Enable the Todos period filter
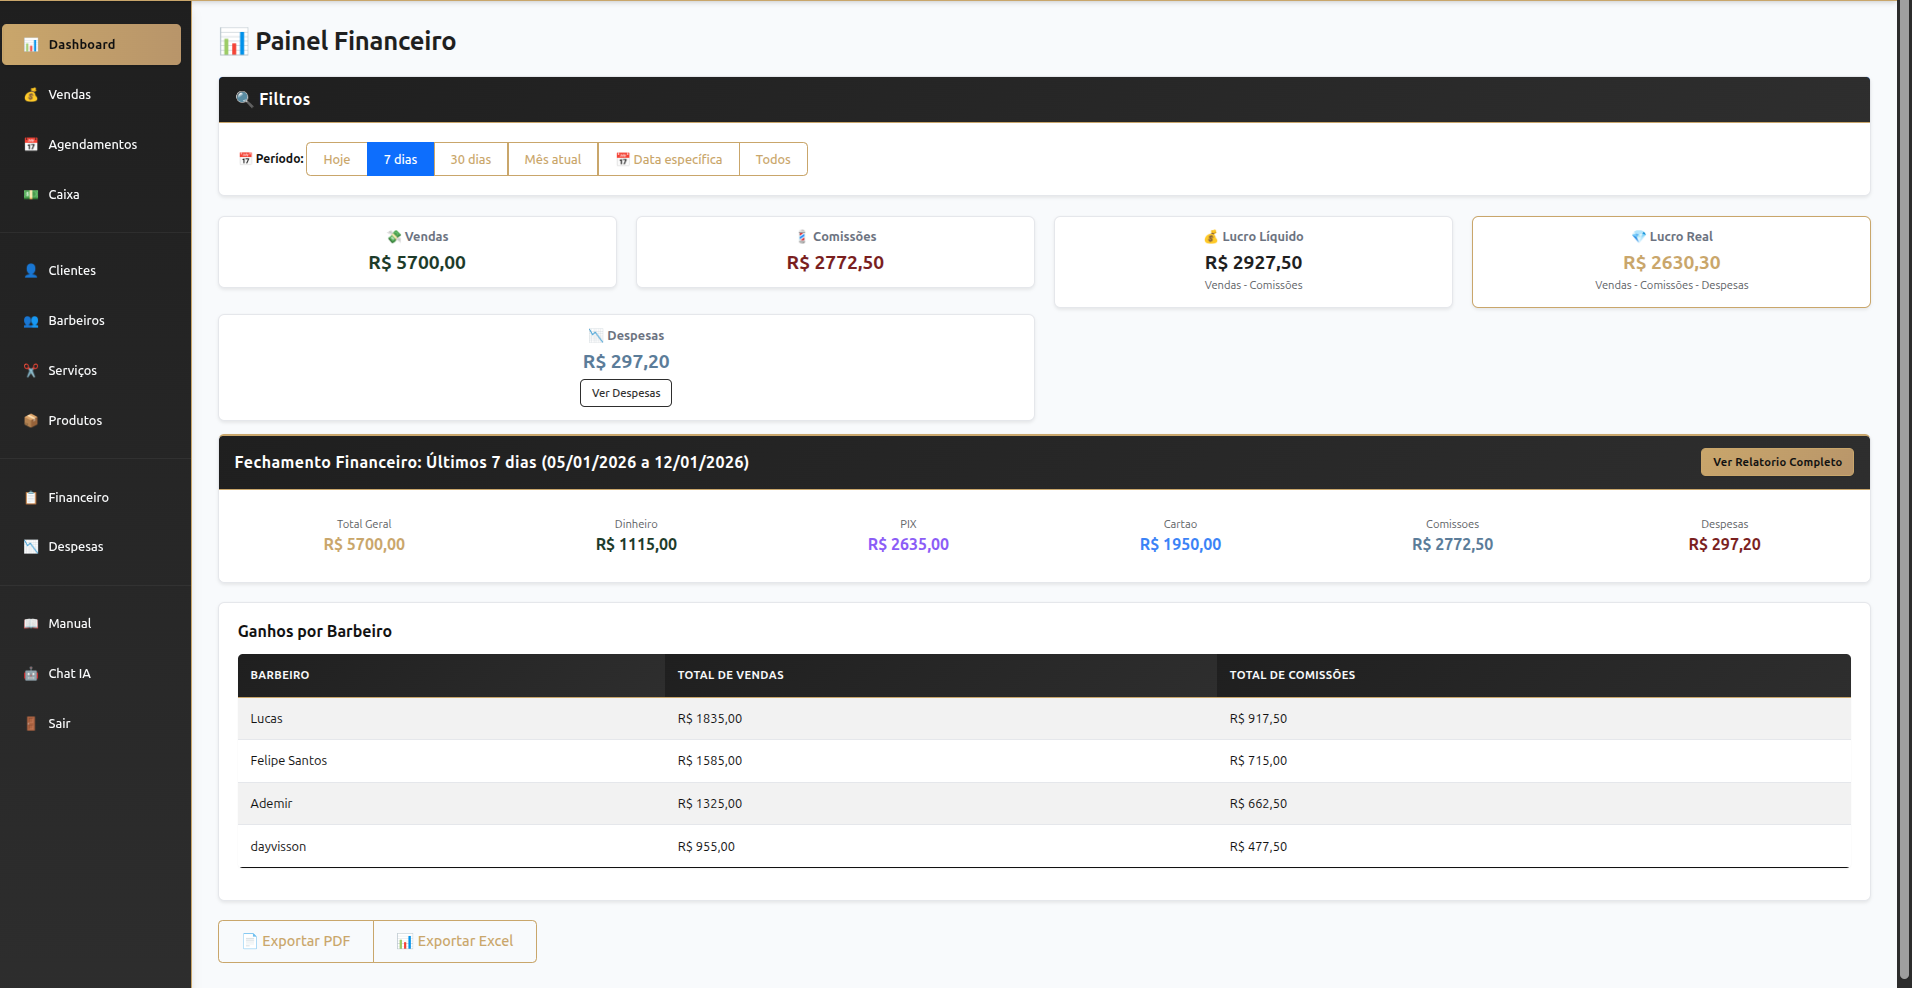 (772, 158)
